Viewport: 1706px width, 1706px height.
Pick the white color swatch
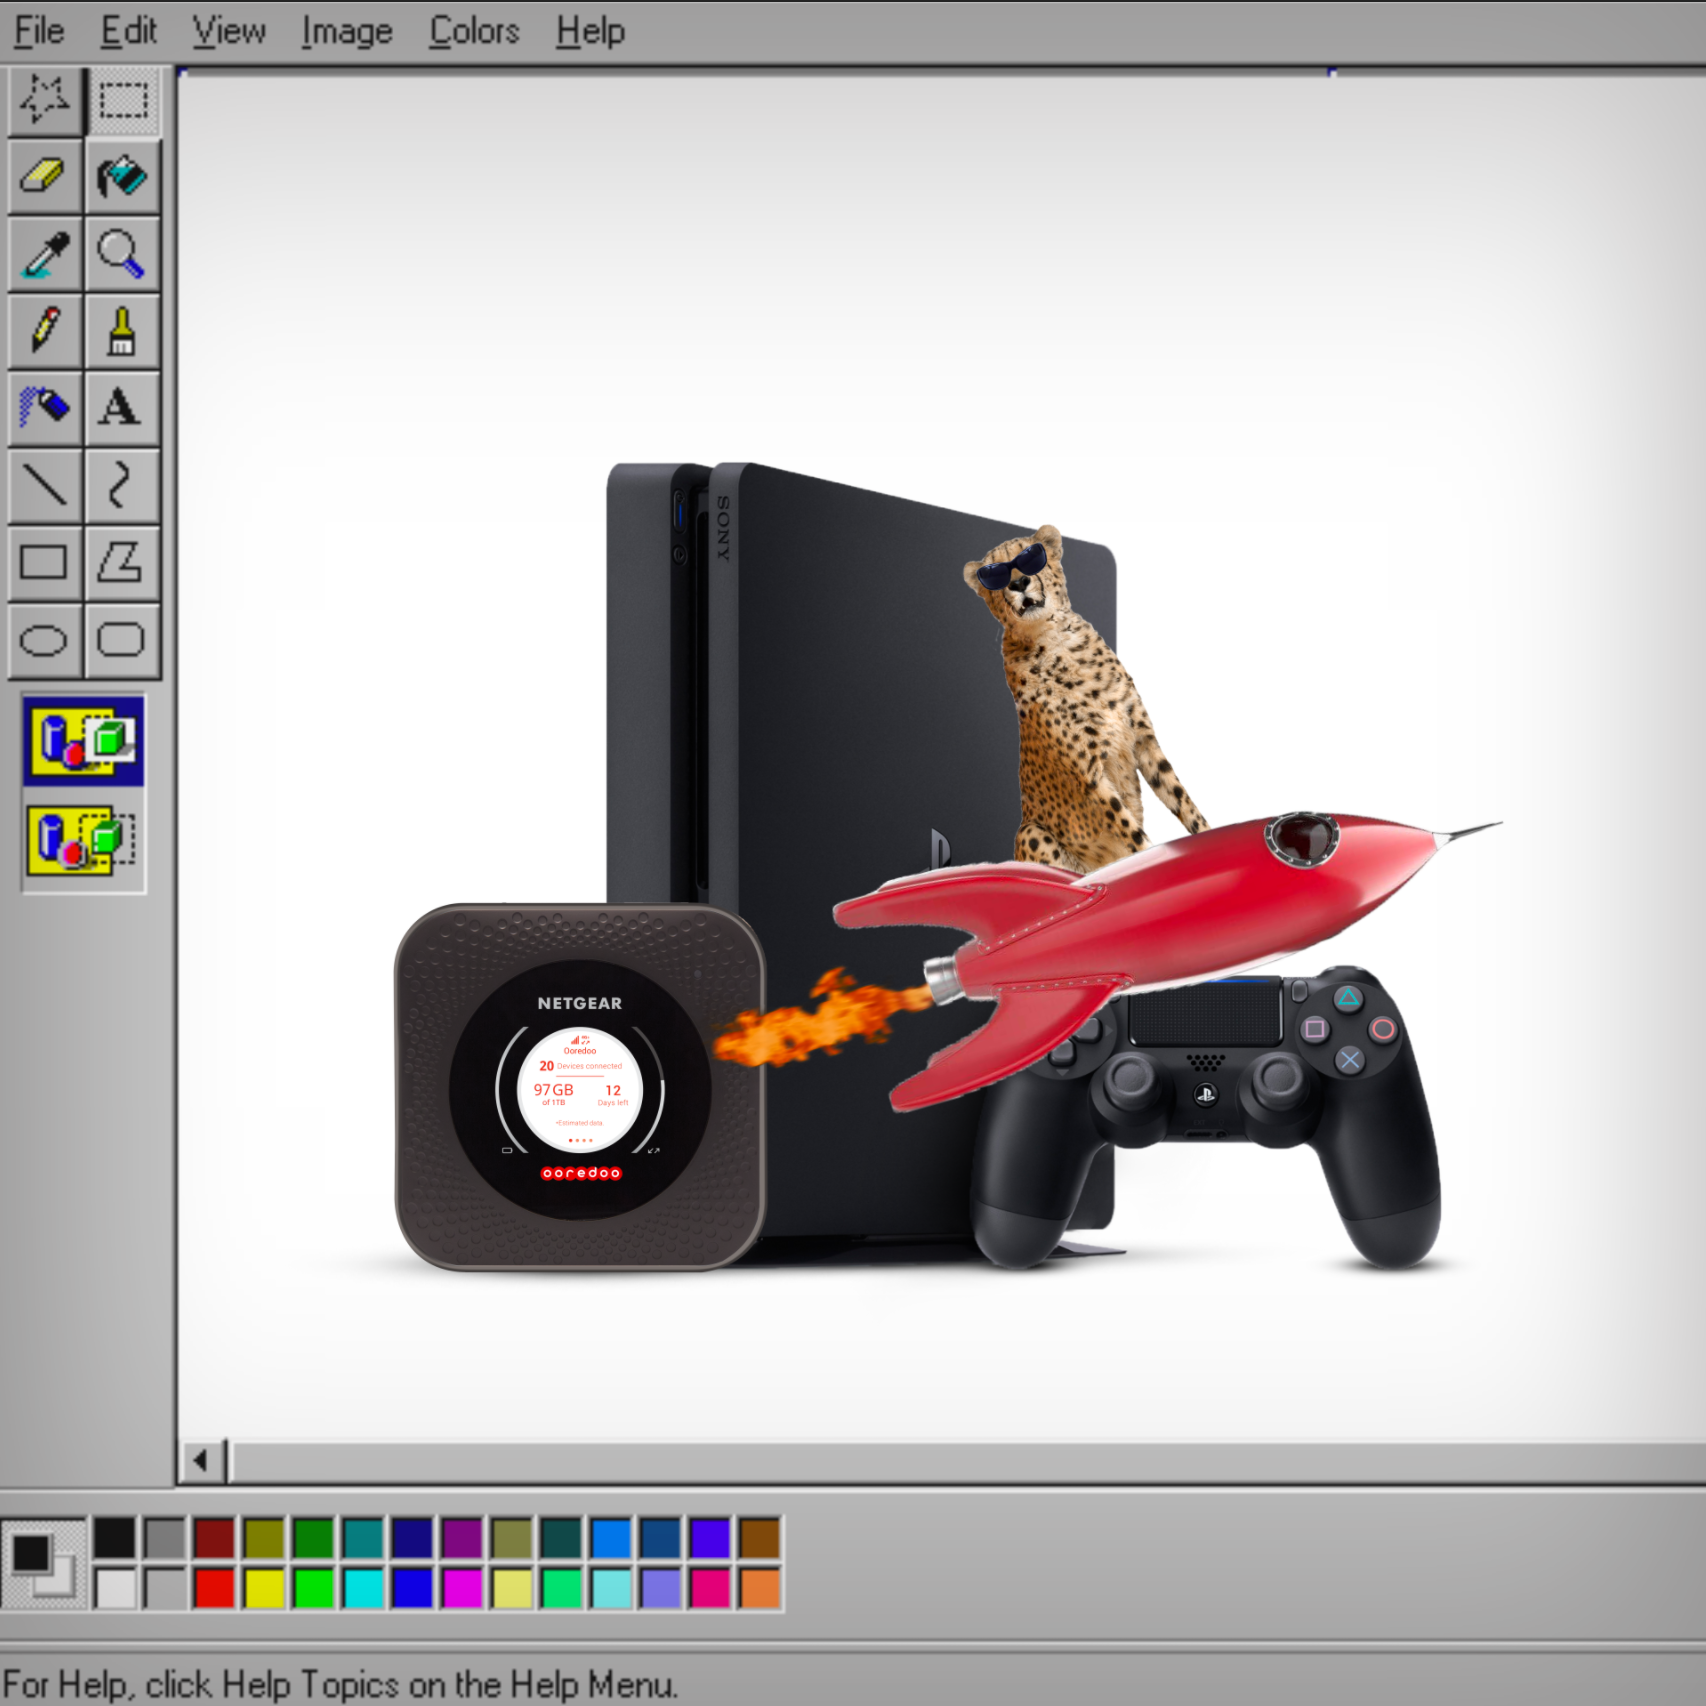pyautogui.click(x=115, y=1588)
